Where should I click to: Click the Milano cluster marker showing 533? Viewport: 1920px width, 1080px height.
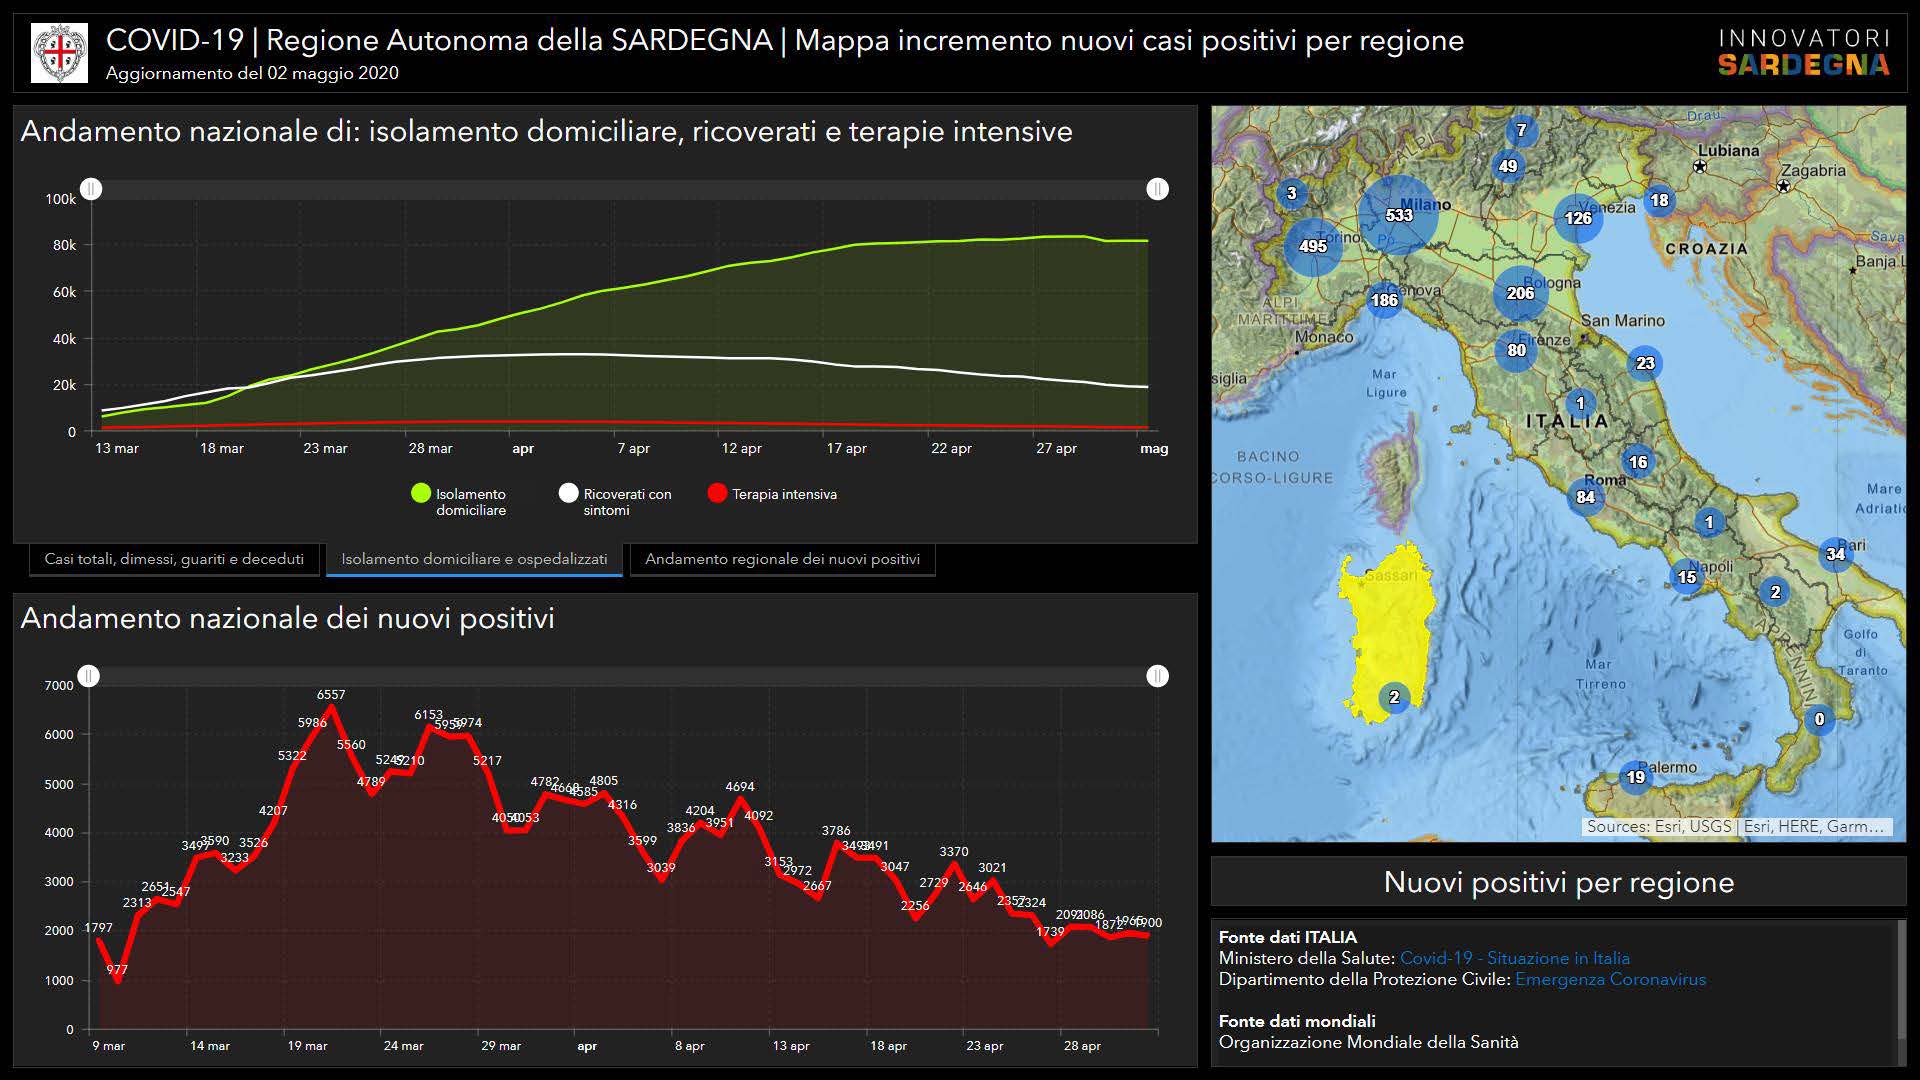[1398, 215]
